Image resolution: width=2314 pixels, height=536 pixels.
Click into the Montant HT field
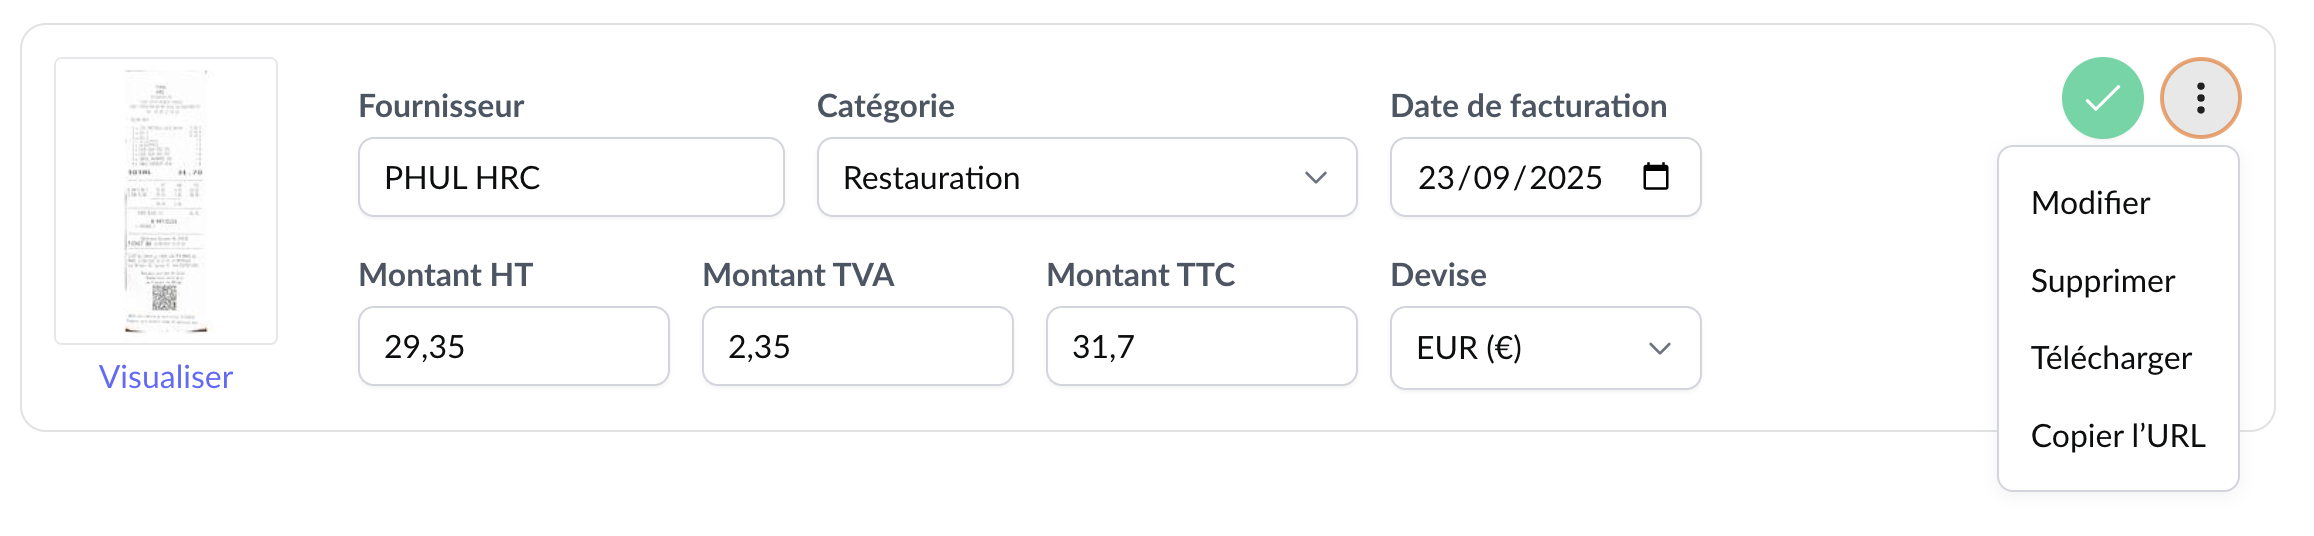[513, 347]
